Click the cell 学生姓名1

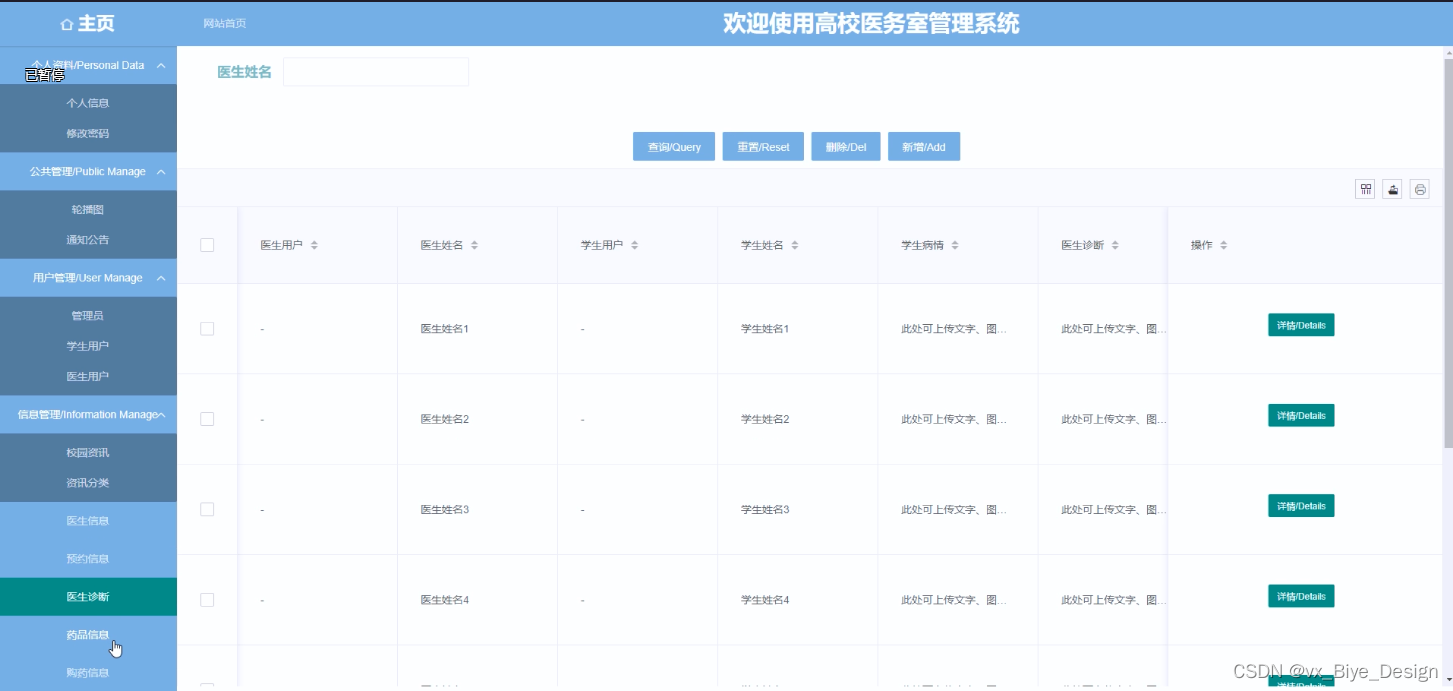coord(765,329)
